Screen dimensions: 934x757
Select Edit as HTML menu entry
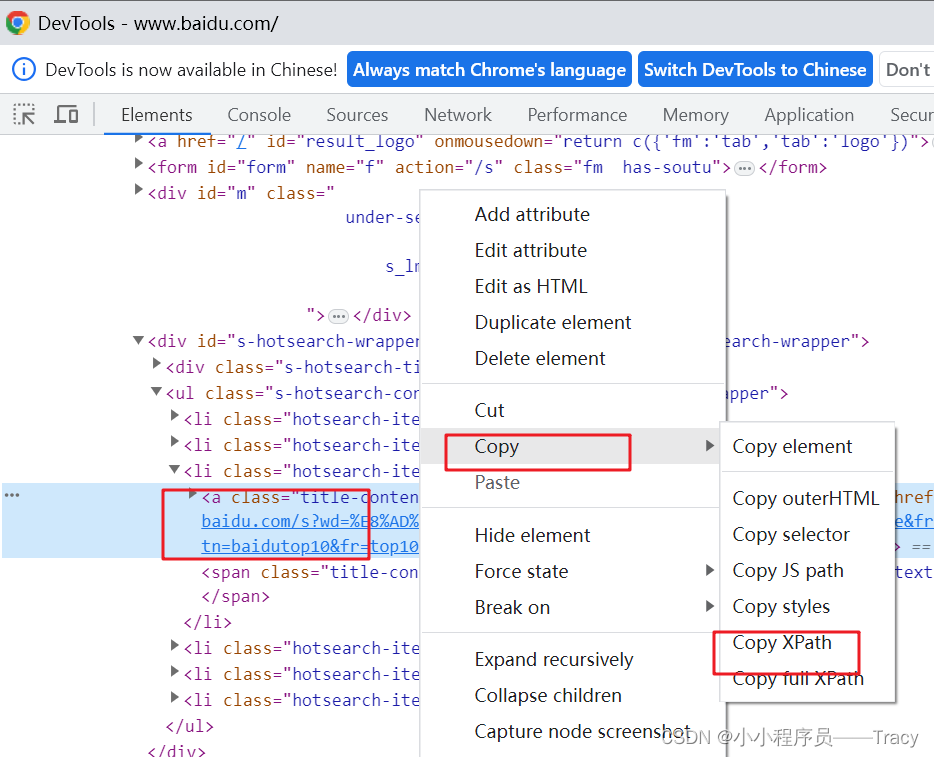click(573, 286)
